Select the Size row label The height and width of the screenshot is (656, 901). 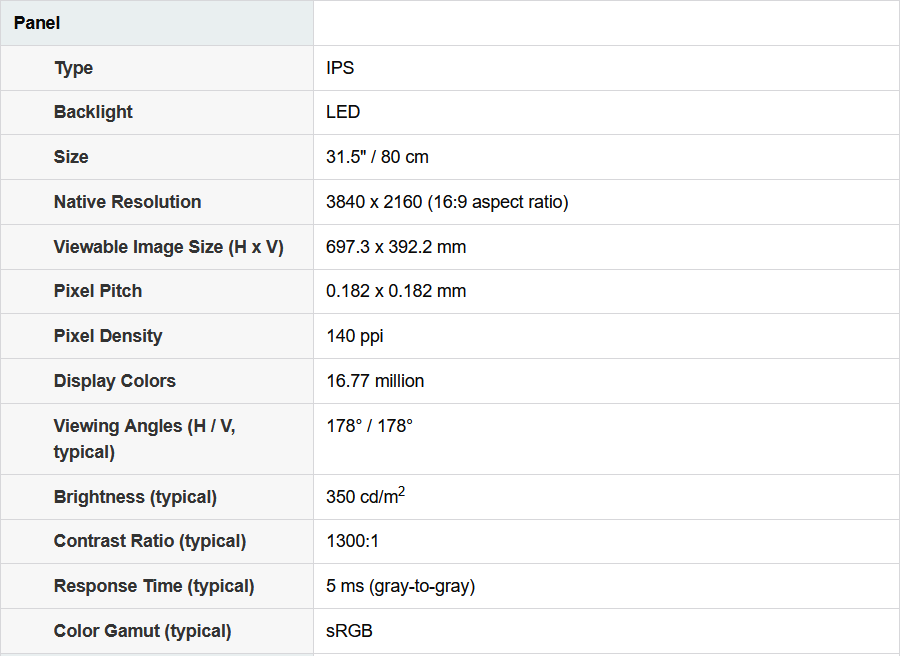[x=71, y=157]
